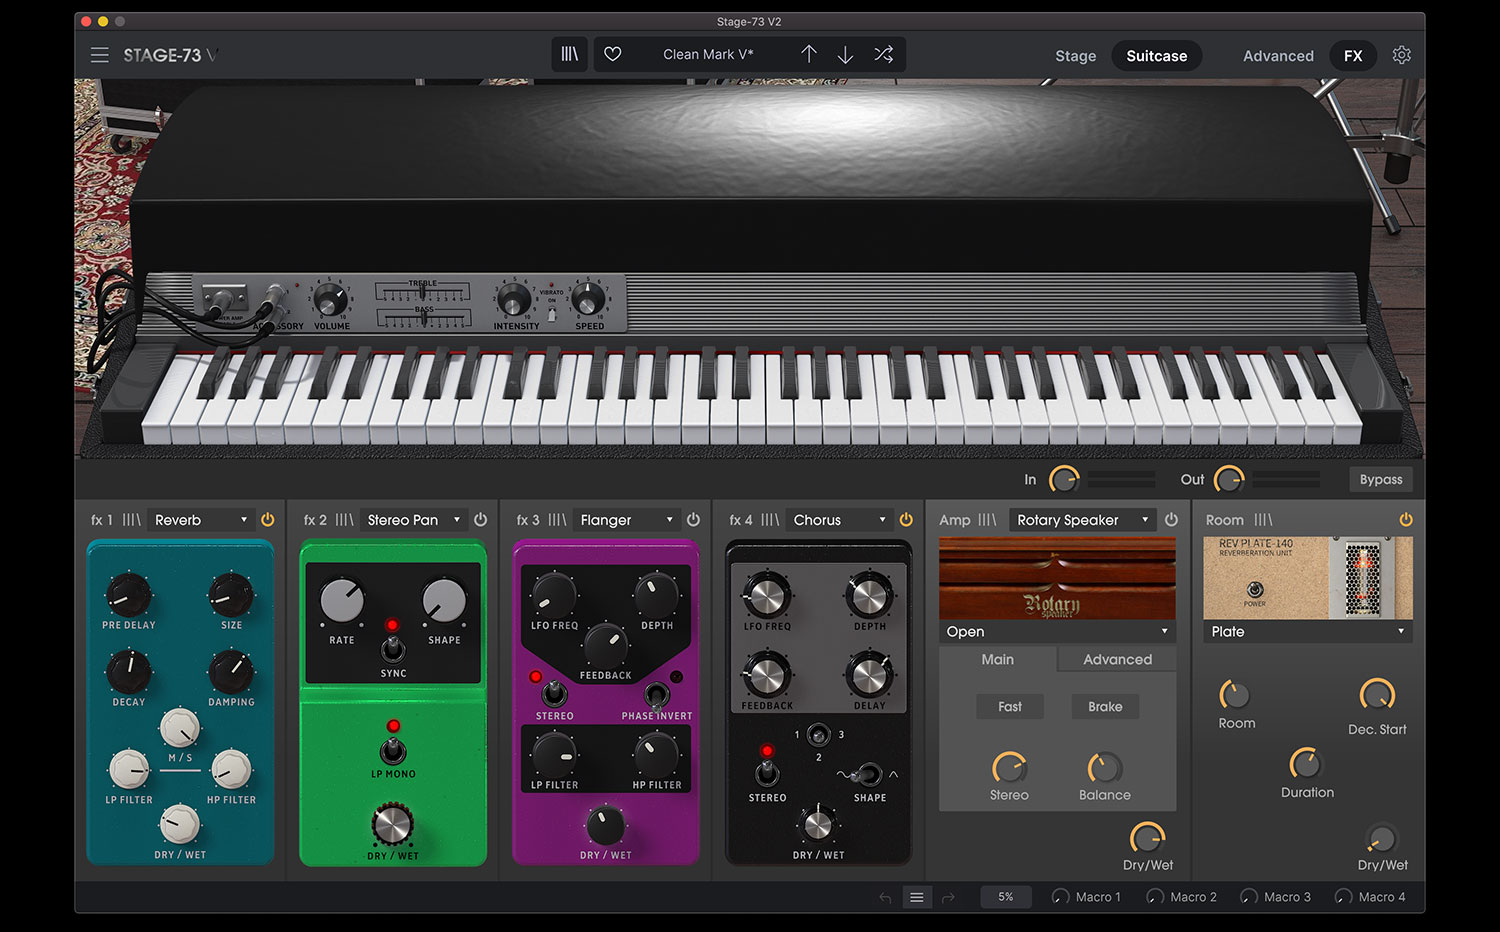Click the Treble EQ slider
The width and height of the screenshot is (1500, 932).
click(423, 292)
